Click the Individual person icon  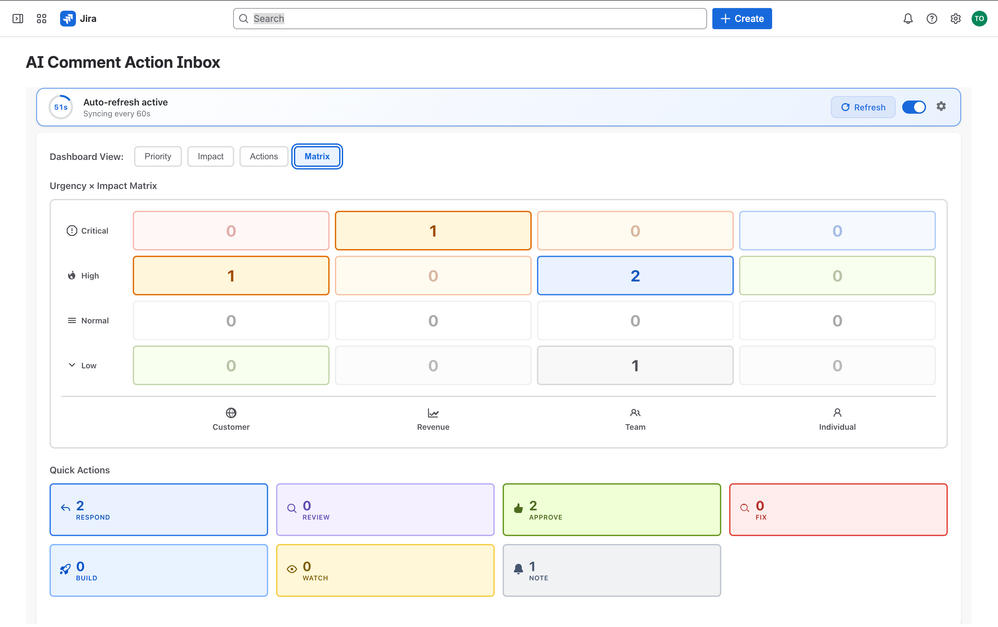837,412
